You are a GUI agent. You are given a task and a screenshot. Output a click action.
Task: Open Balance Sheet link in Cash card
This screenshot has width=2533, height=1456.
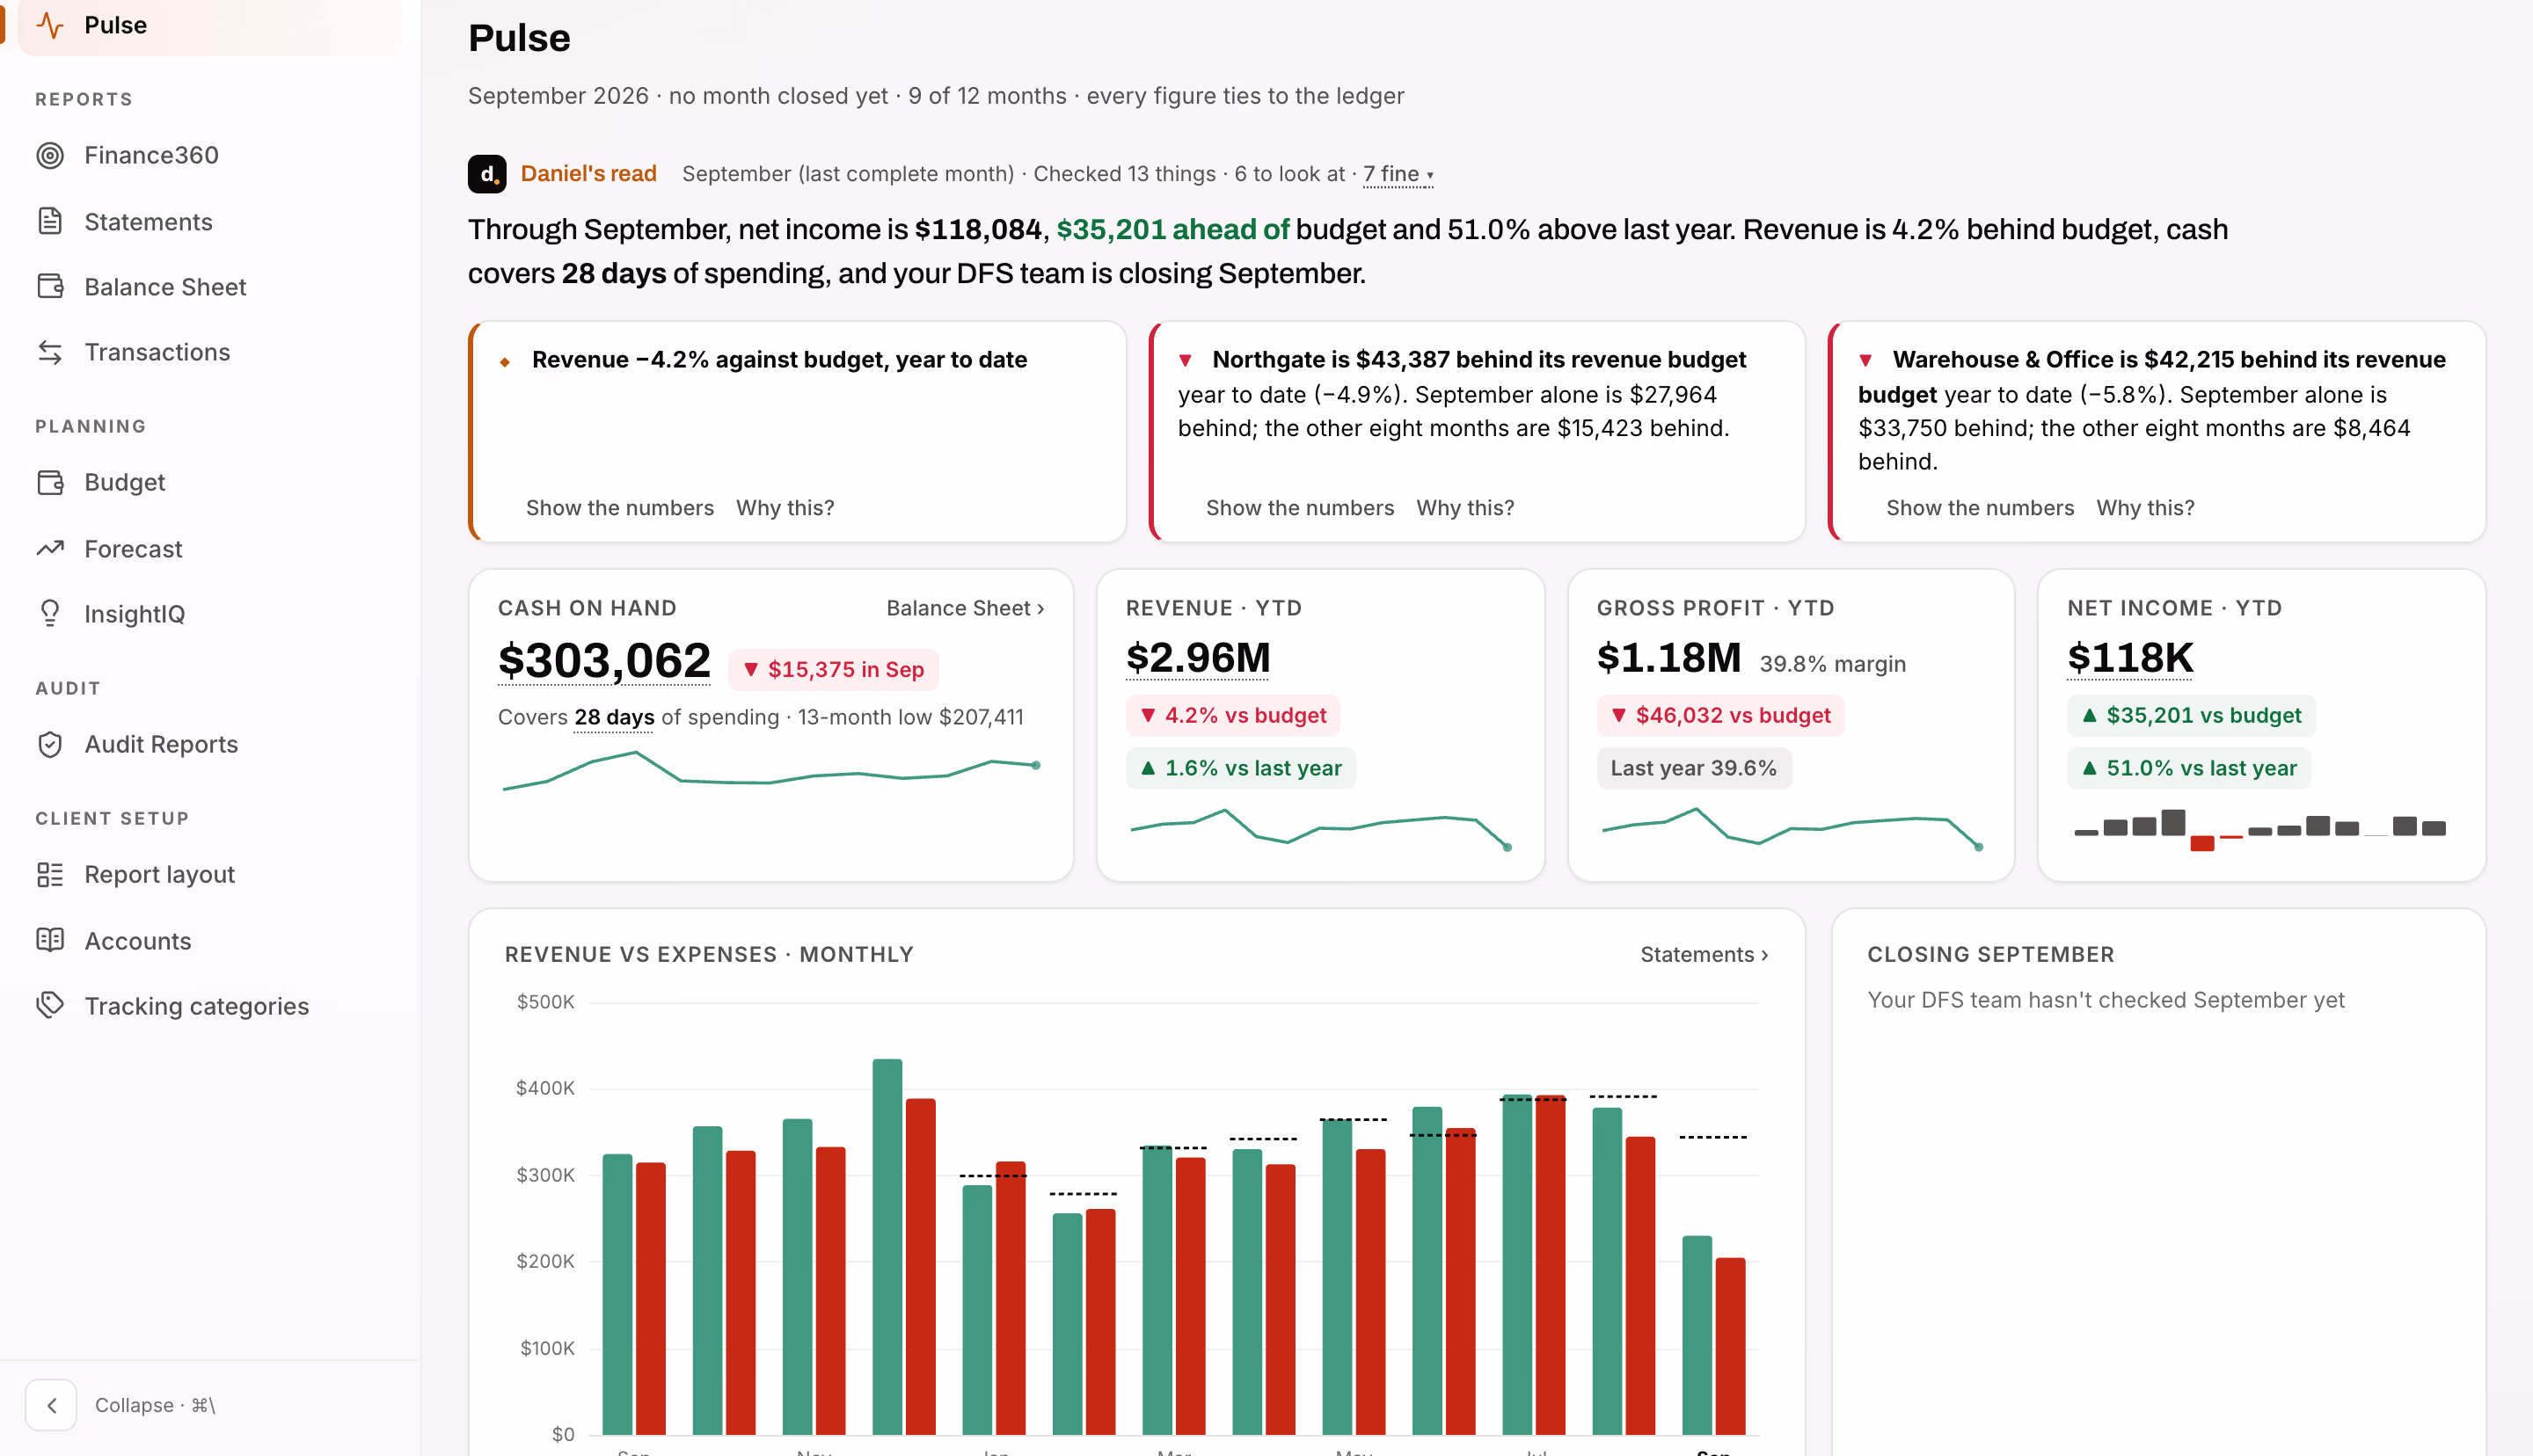click(965, 608)
